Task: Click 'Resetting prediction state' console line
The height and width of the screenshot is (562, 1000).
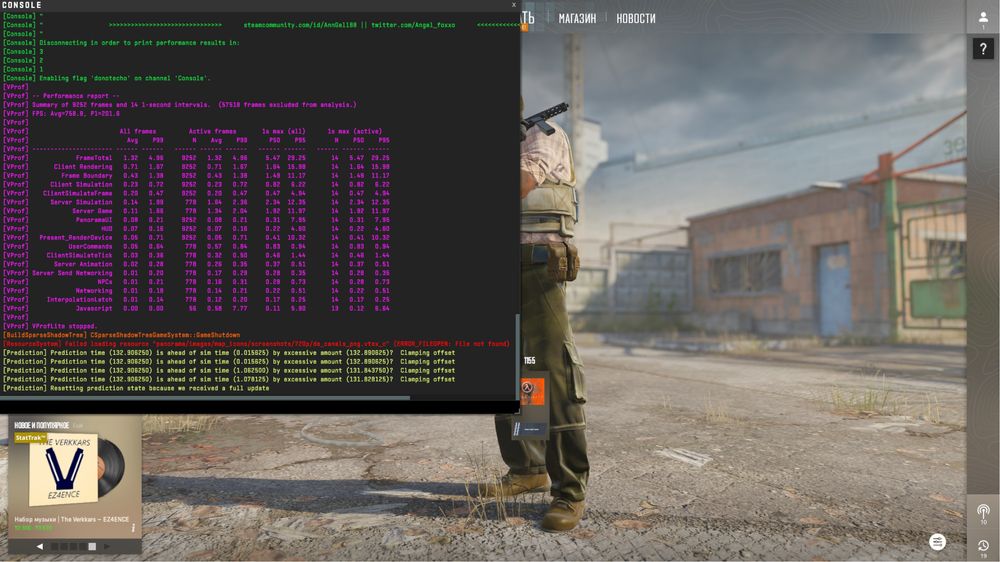Action: [136, 388]
